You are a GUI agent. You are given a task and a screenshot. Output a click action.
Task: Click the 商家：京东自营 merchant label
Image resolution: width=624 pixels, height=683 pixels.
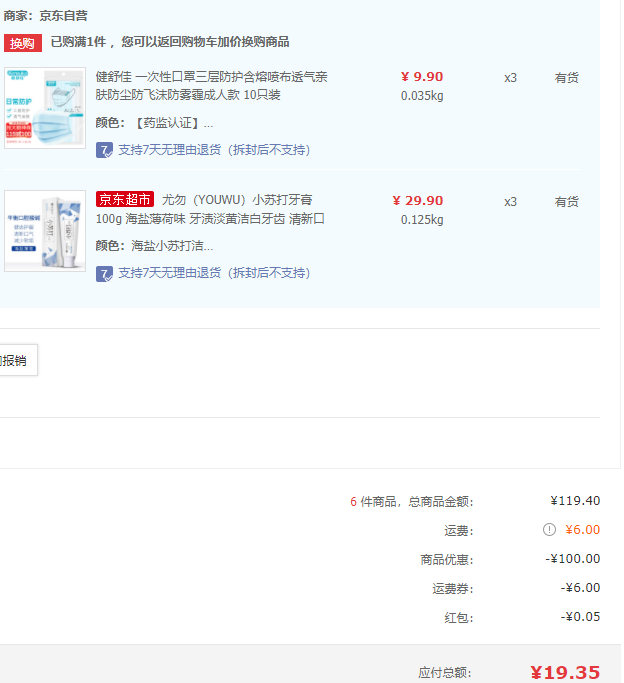click(46, 16)
